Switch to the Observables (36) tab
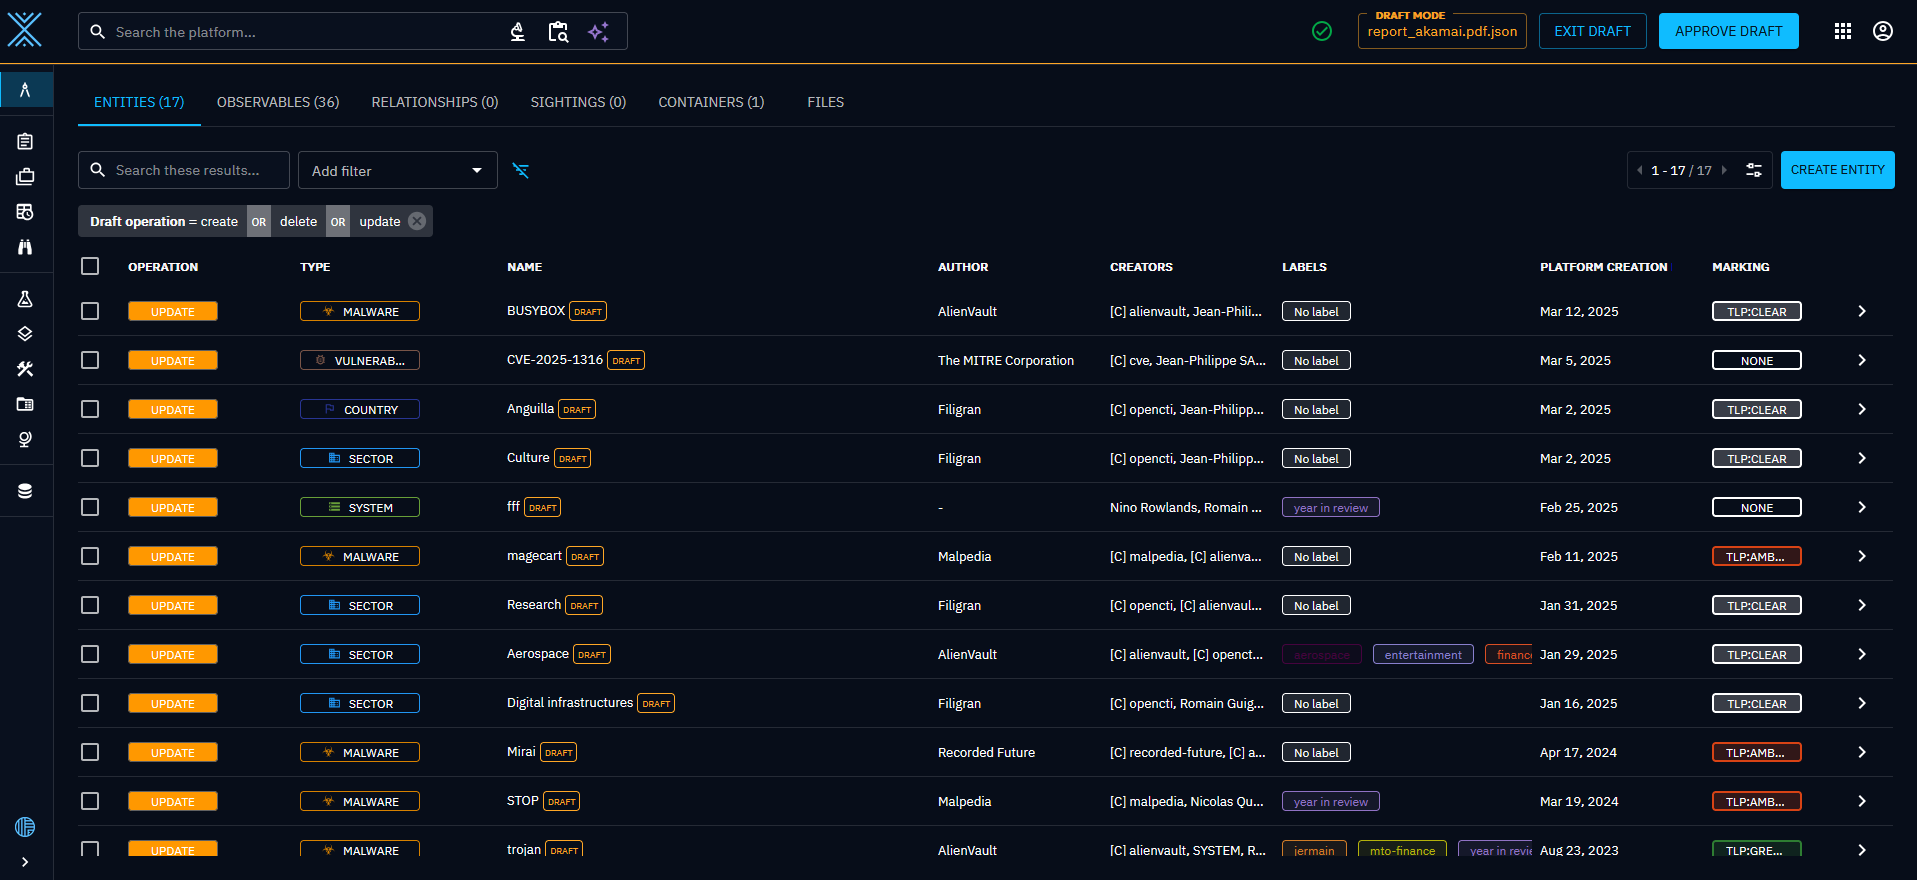Screen dimensions: 1917x880 point(278,102)
